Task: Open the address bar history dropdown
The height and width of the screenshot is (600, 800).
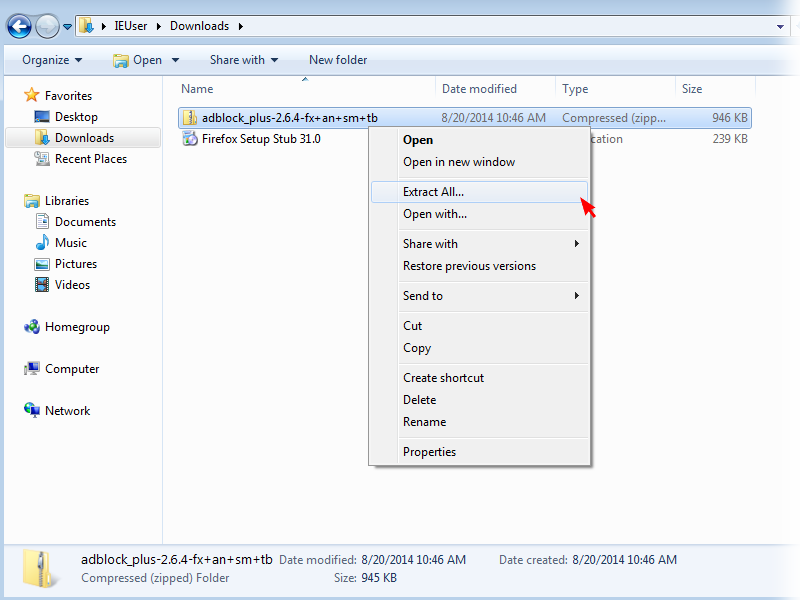Action: (x=780, y=27)
